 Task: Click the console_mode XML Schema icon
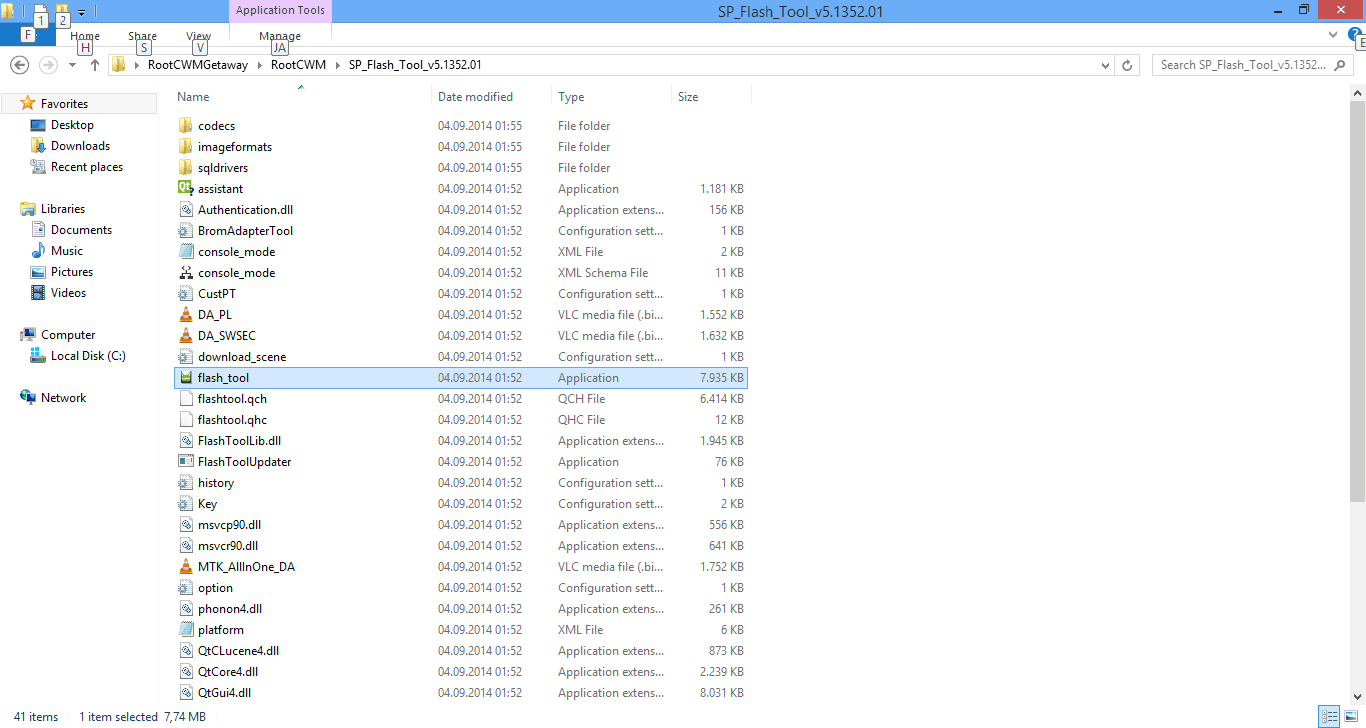coord(185,273)
